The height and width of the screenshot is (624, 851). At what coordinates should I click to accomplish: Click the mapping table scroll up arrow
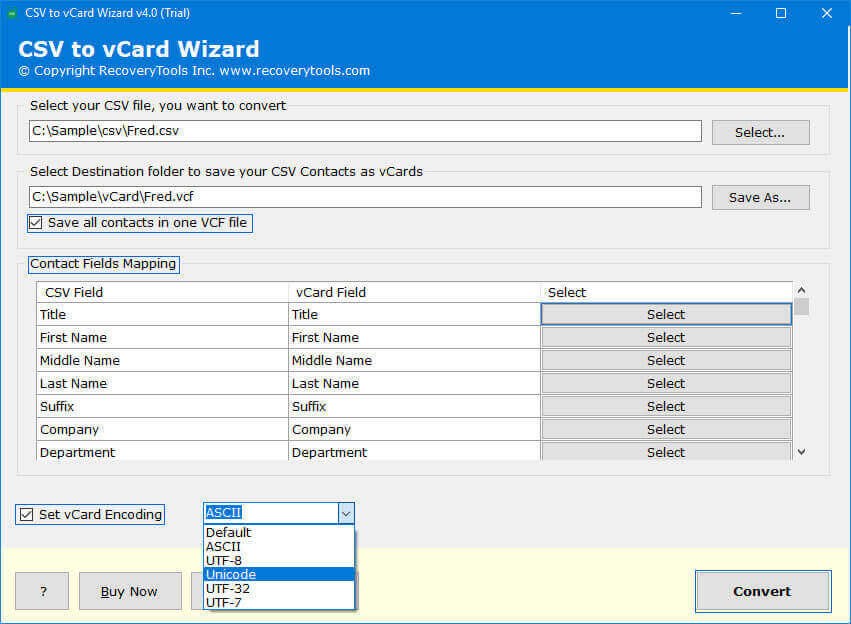(801, 290)
